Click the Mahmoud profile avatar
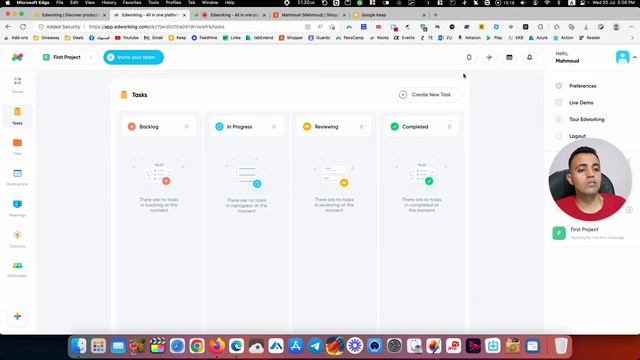The height and width of the screenshot is (360, 640). [x=622, y=57]
